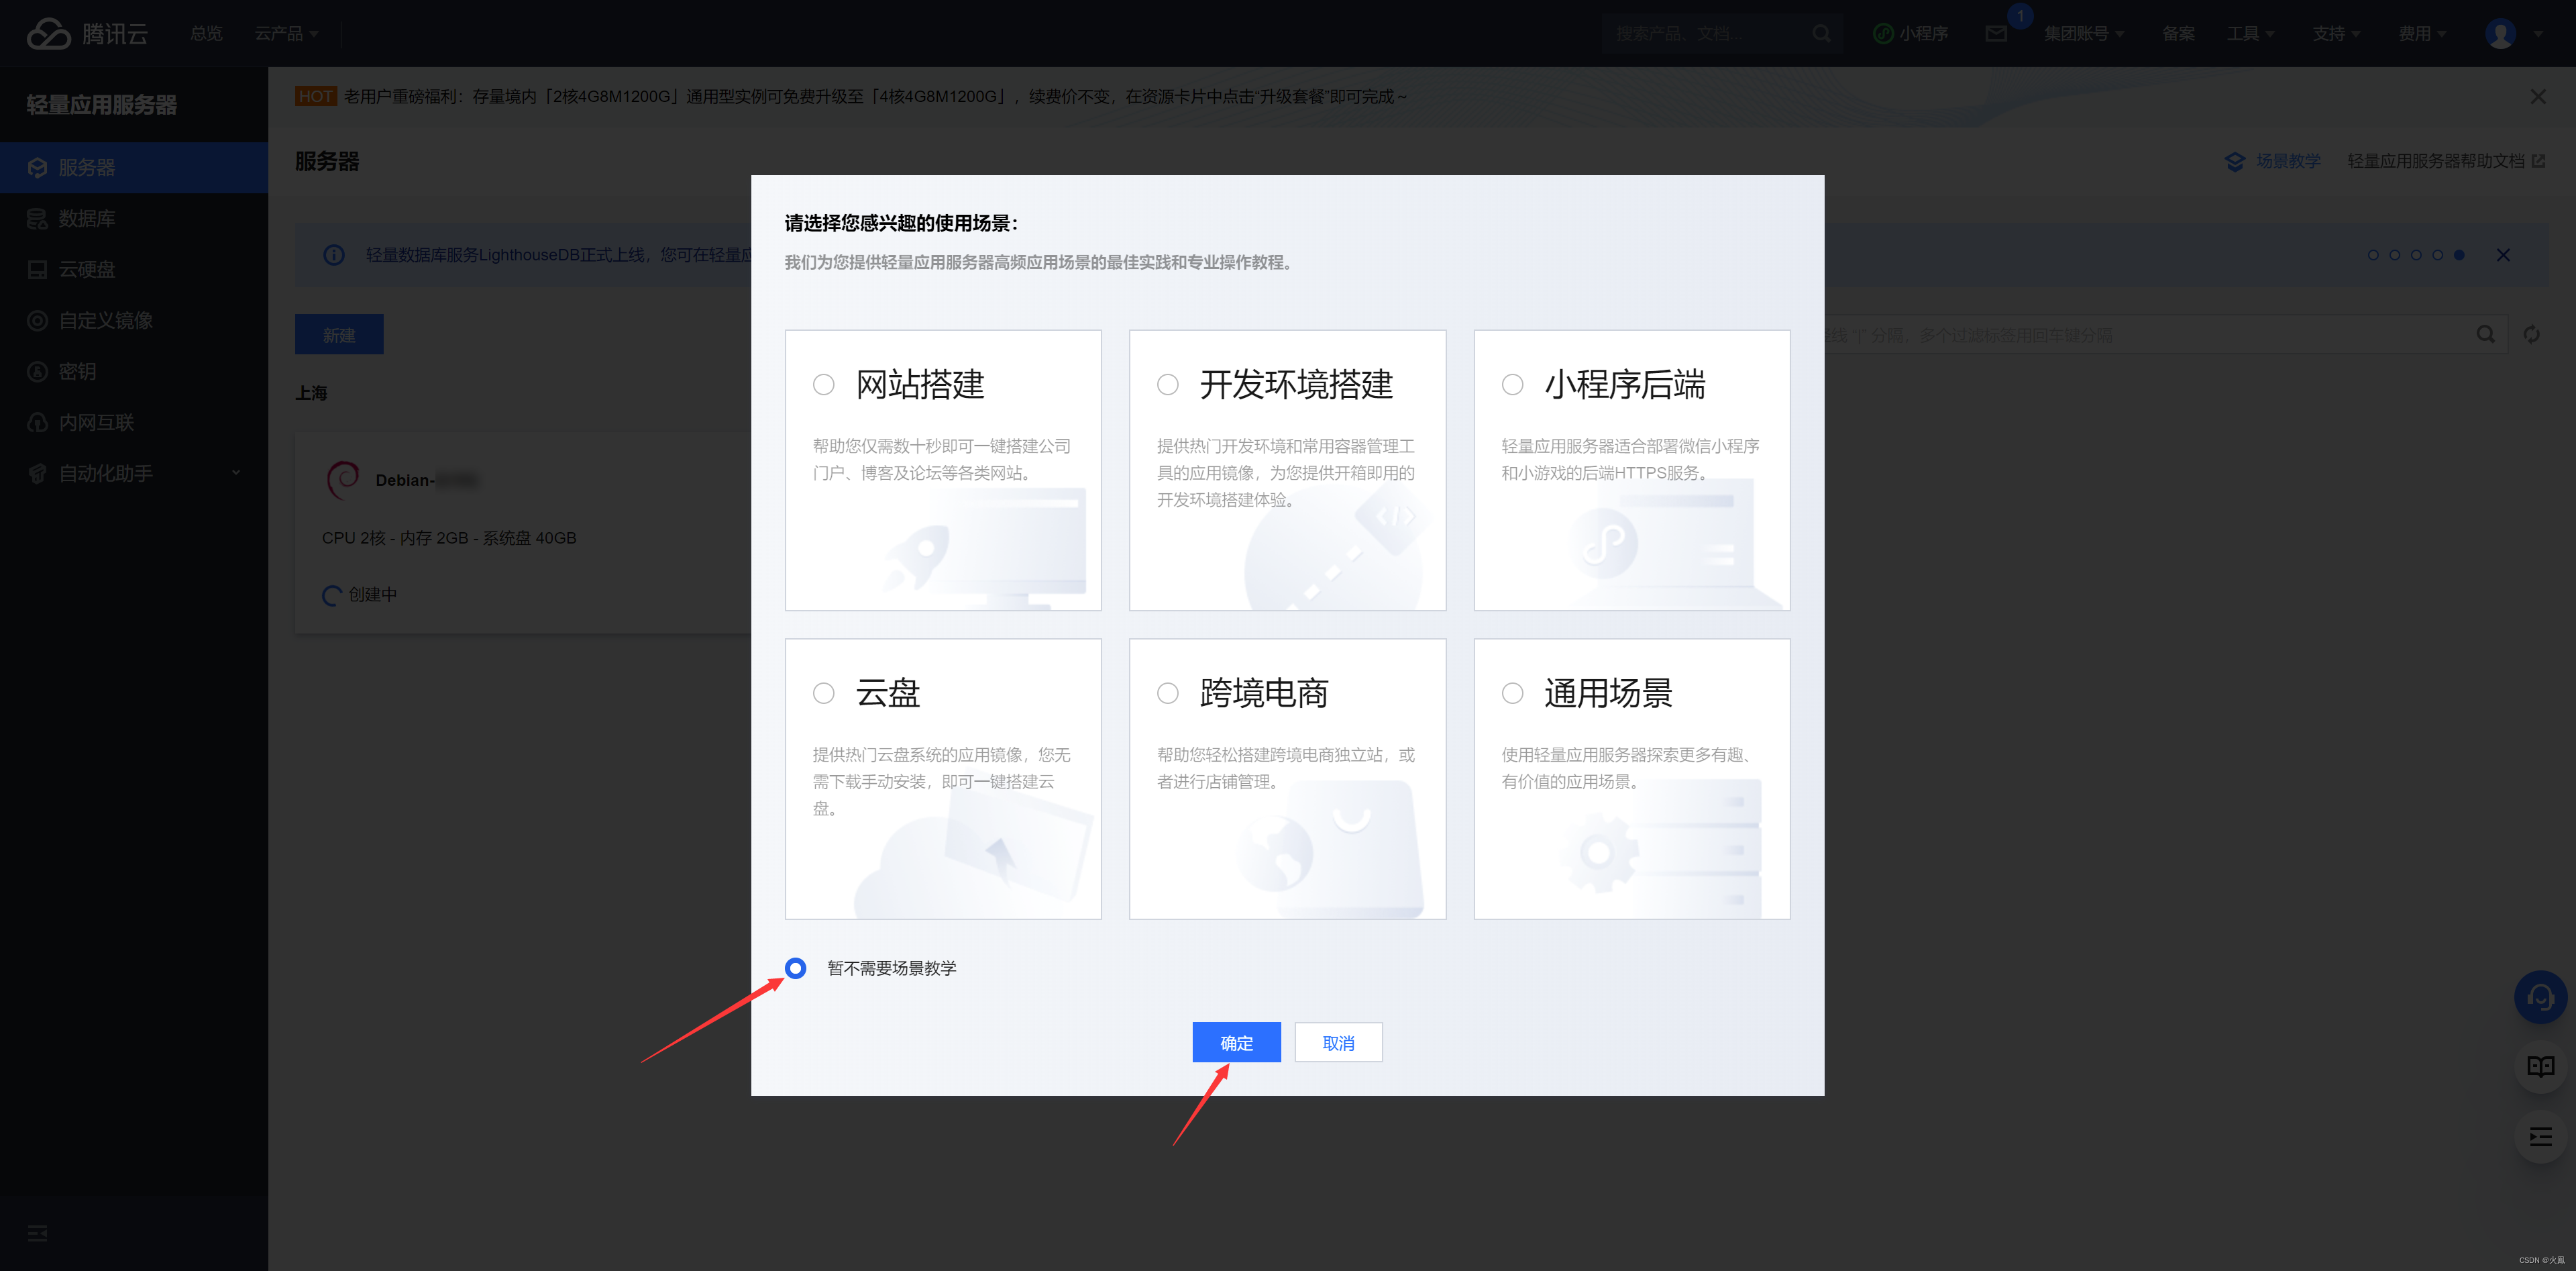Open the 备案 top menu item
The width and height of the screenshot is (2576, 1271).
pyautogui.click(x=2178, y=34)
